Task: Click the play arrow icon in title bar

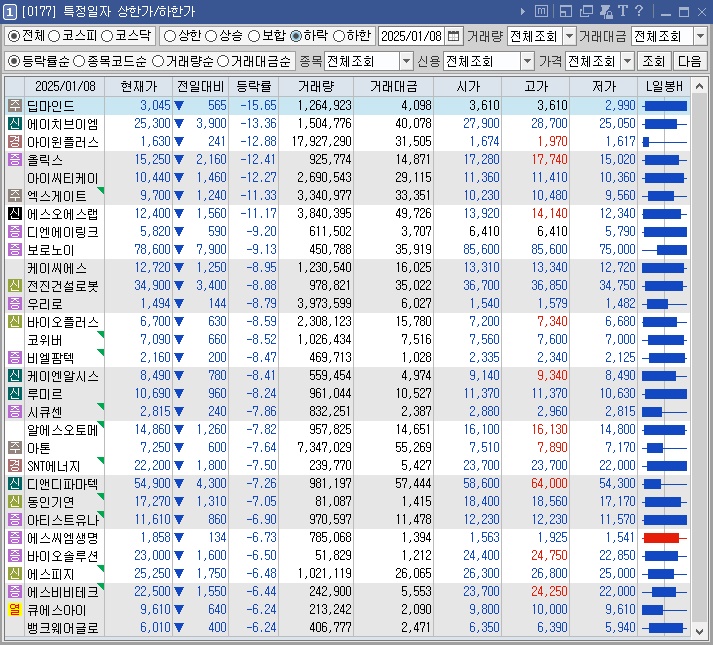Action: coord(523,11)
